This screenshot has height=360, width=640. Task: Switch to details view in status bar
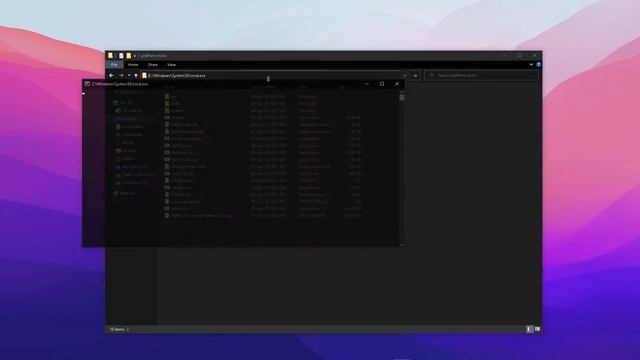coord(529,329)
